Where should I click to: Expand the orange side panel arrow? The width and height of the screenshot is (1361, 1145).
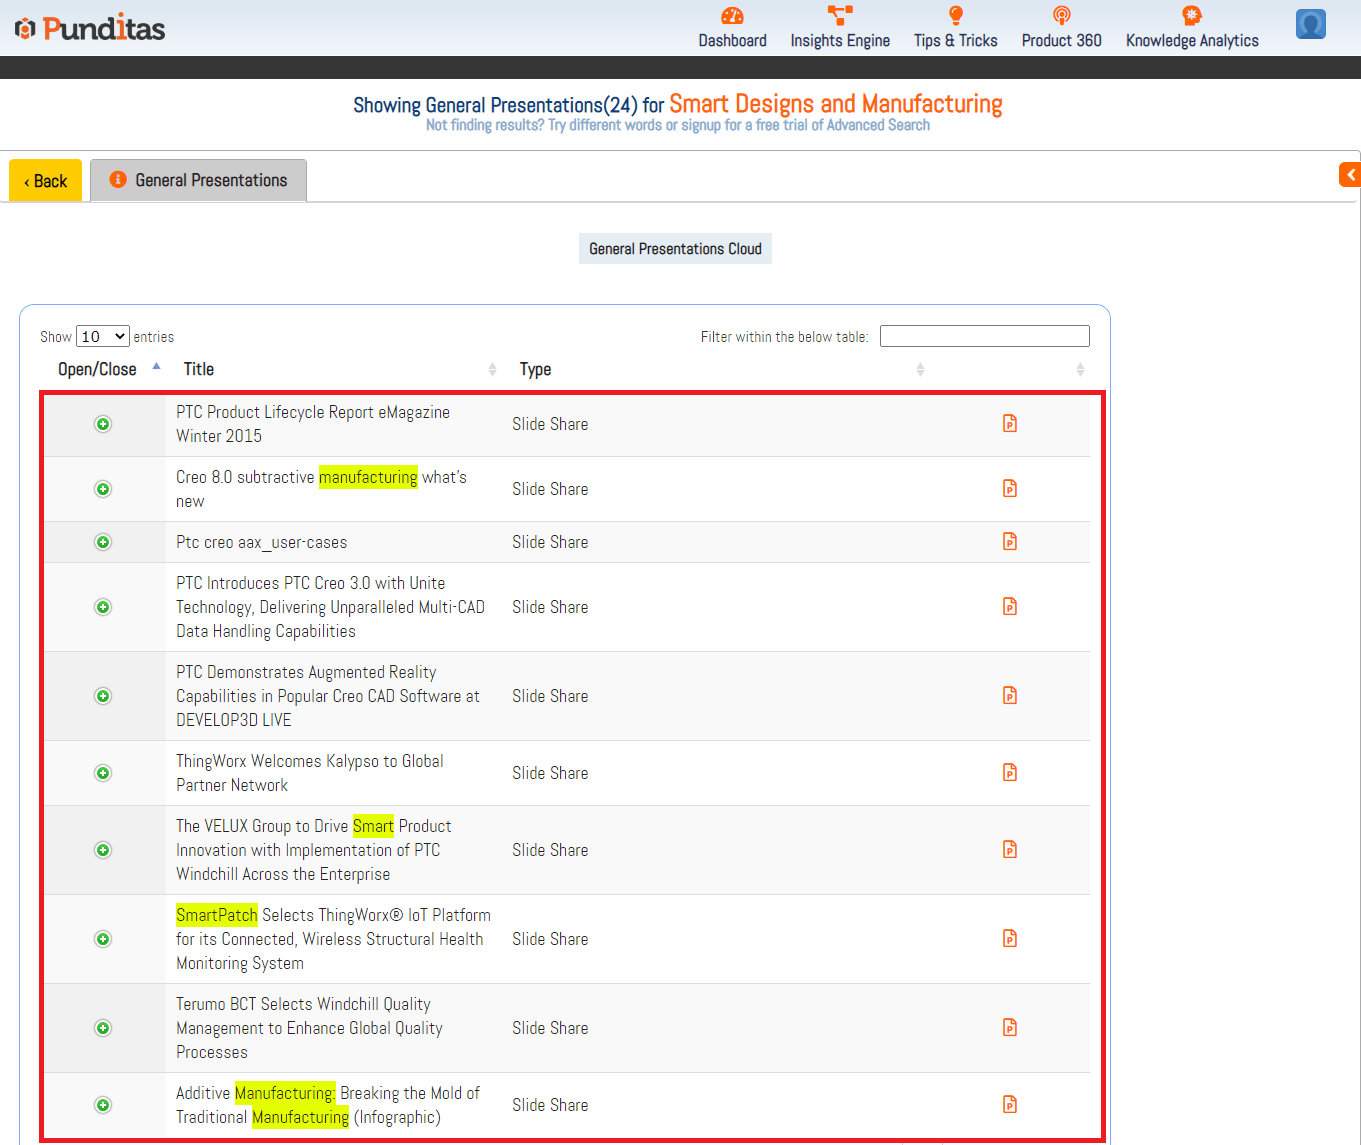point(1350,175)
